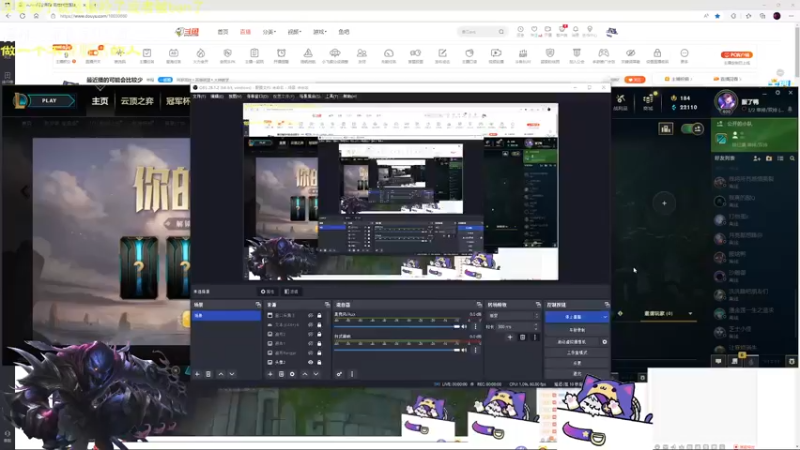Click start virtual camera button
The height and width of the screenshot is (450, 800).
coord(572,342)
